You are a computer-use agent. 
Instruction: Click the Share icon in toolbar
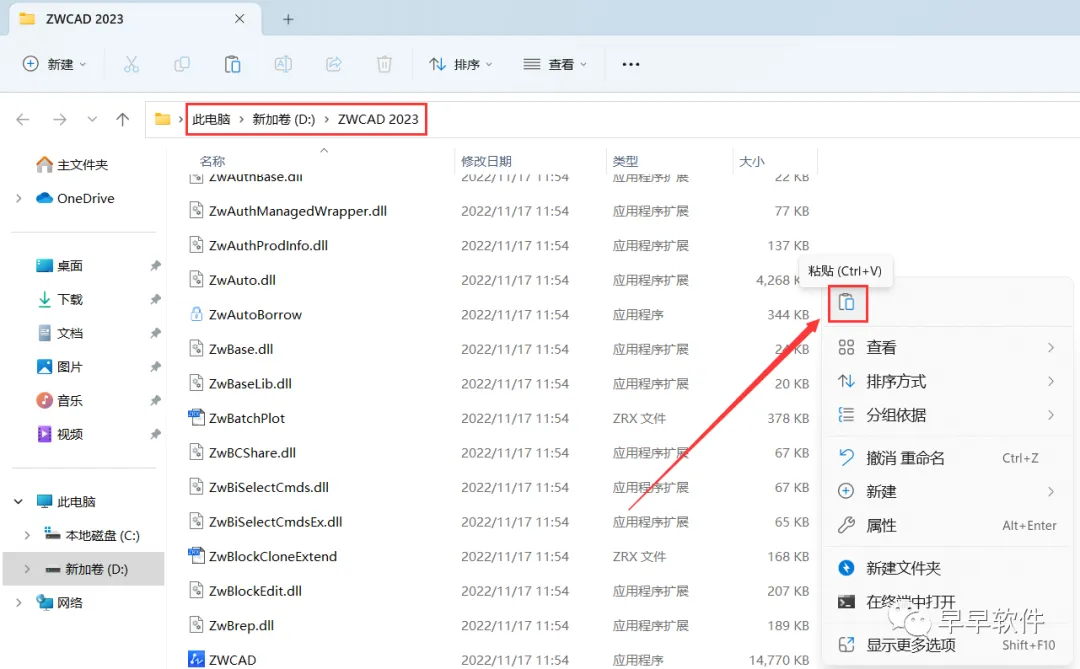[x=334, y=64]
